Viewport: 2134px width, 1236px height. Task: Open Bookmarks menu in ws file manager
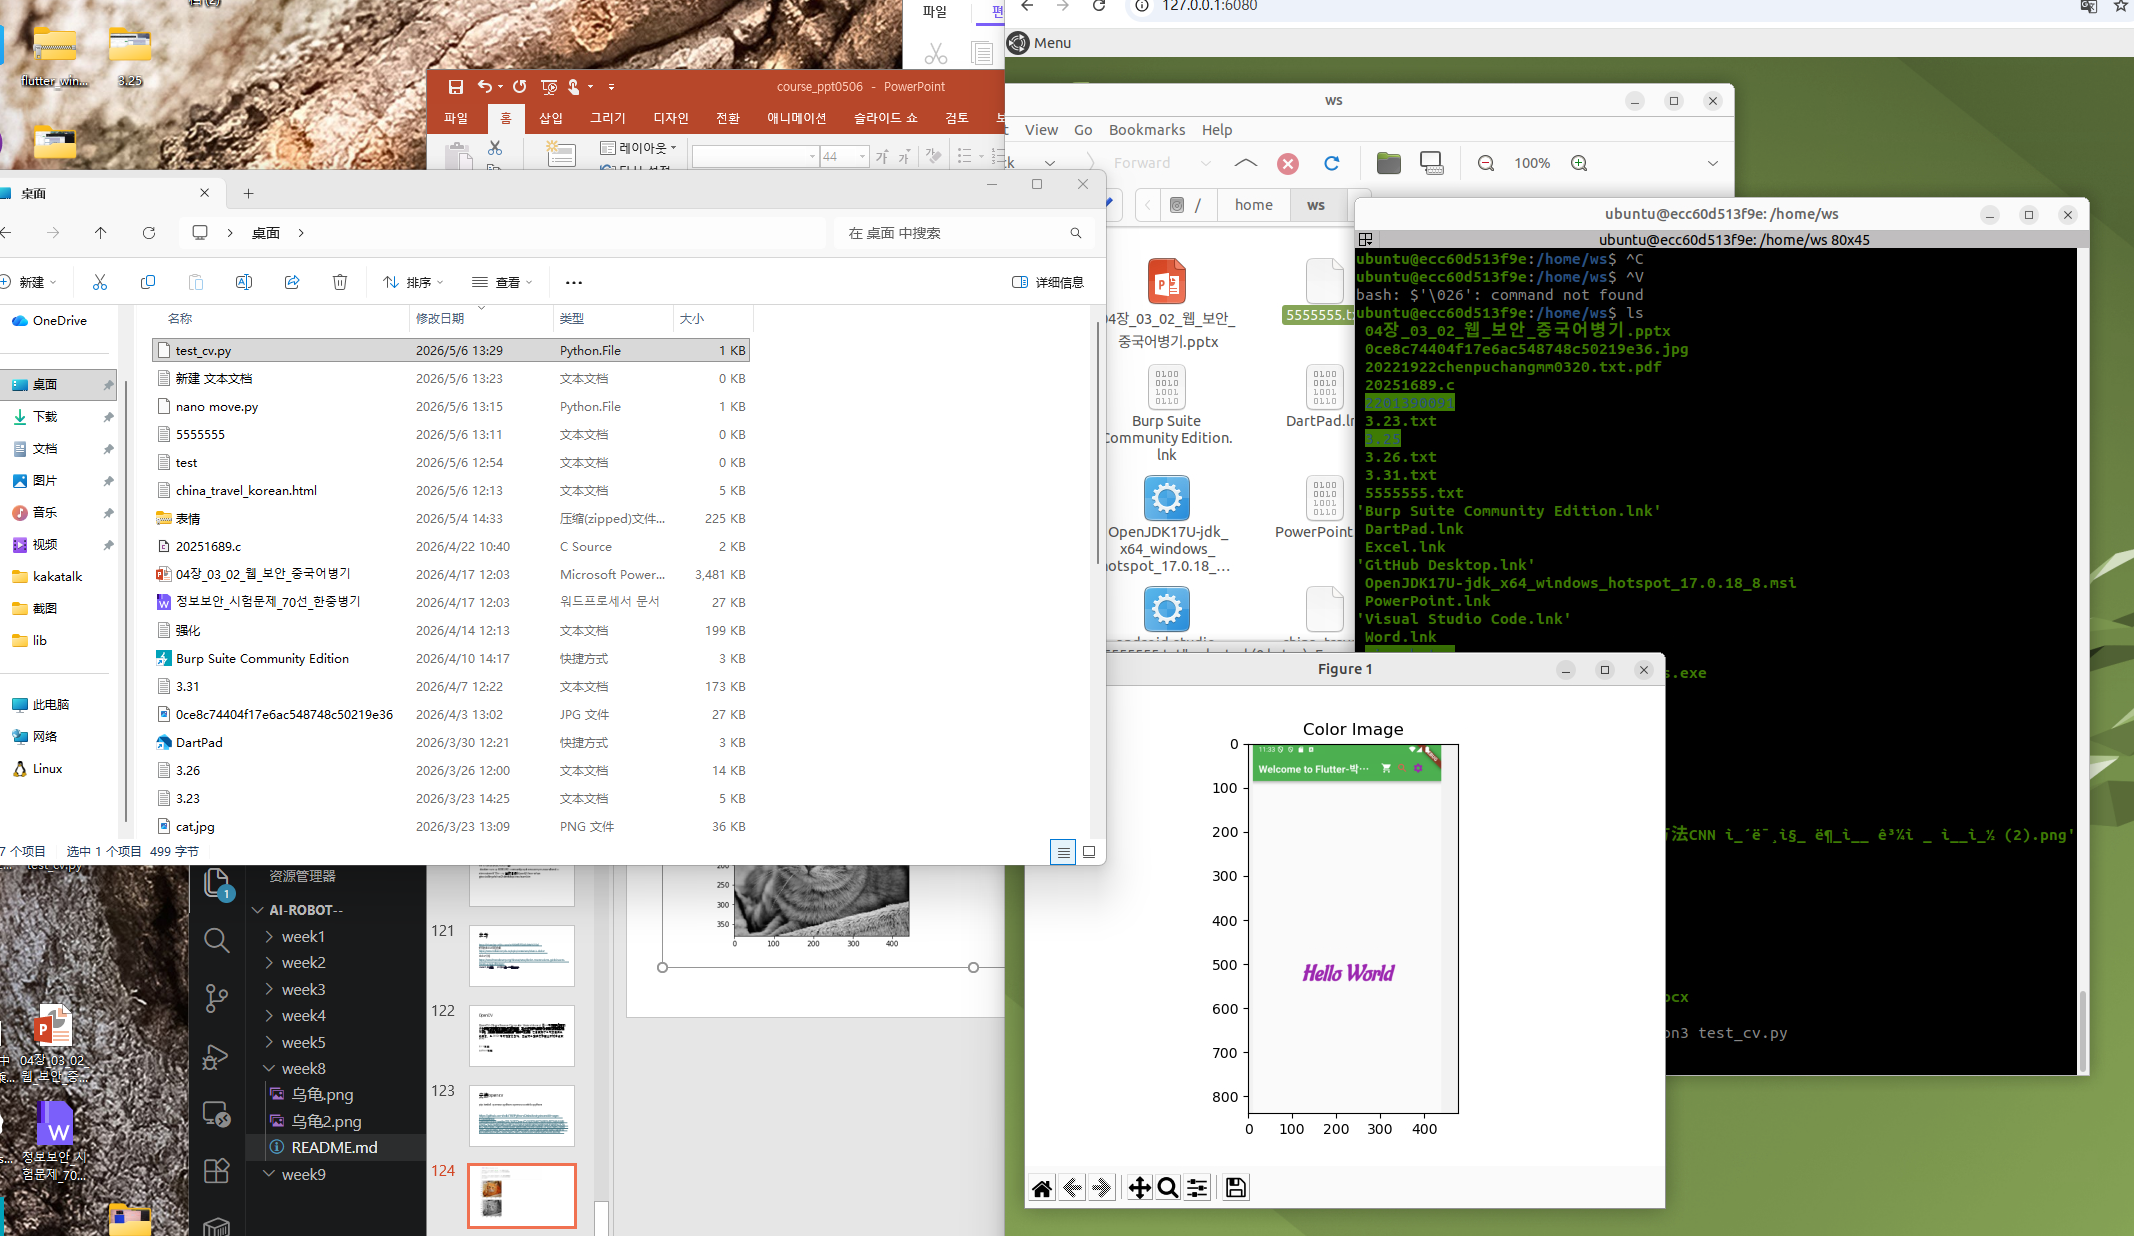[x=1147, y=130]
